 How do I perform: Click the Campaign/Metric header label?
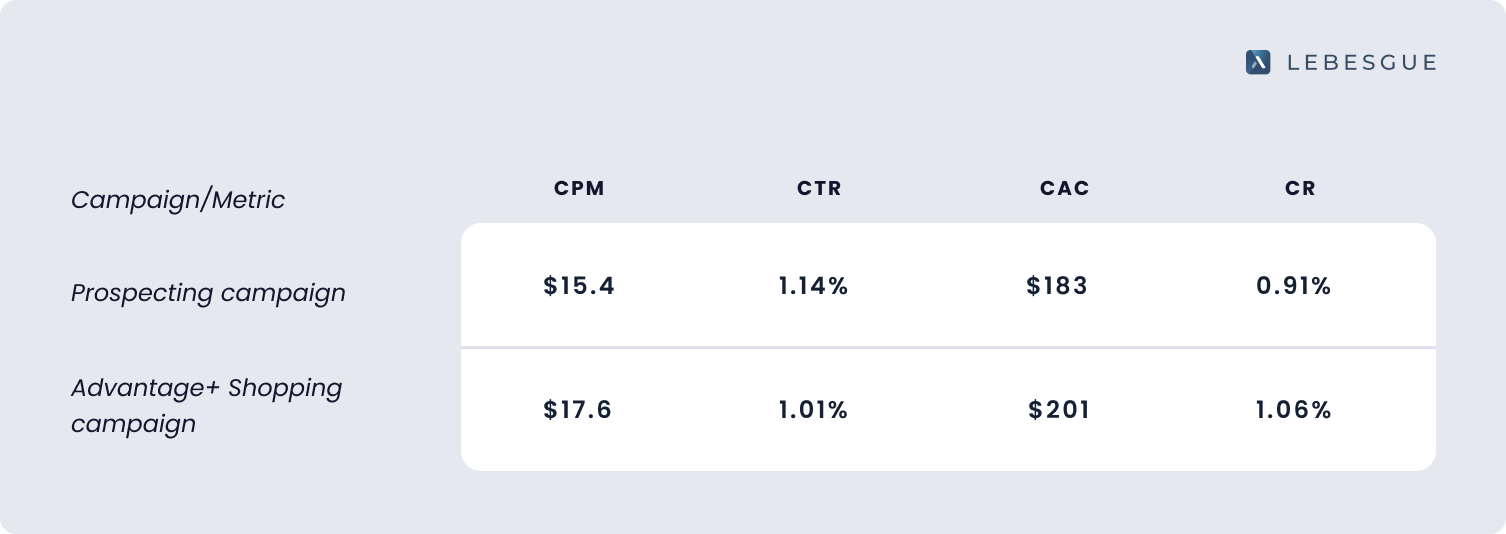coord(178,199)
